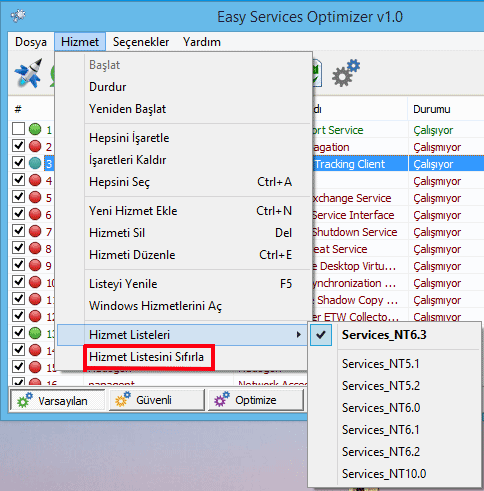
Task: Click the red status circle in row 2
Action: pos(35,146)
